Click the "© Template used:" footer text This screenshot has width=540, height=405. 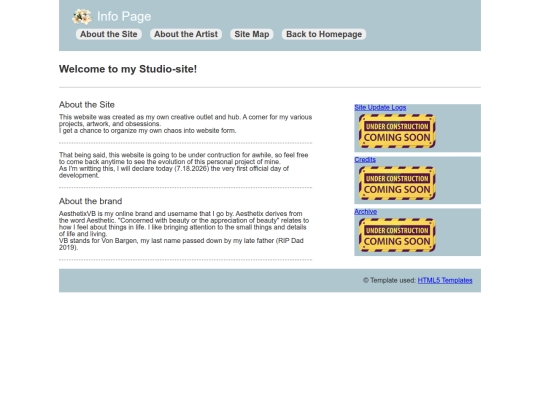(x=390, y=280)
